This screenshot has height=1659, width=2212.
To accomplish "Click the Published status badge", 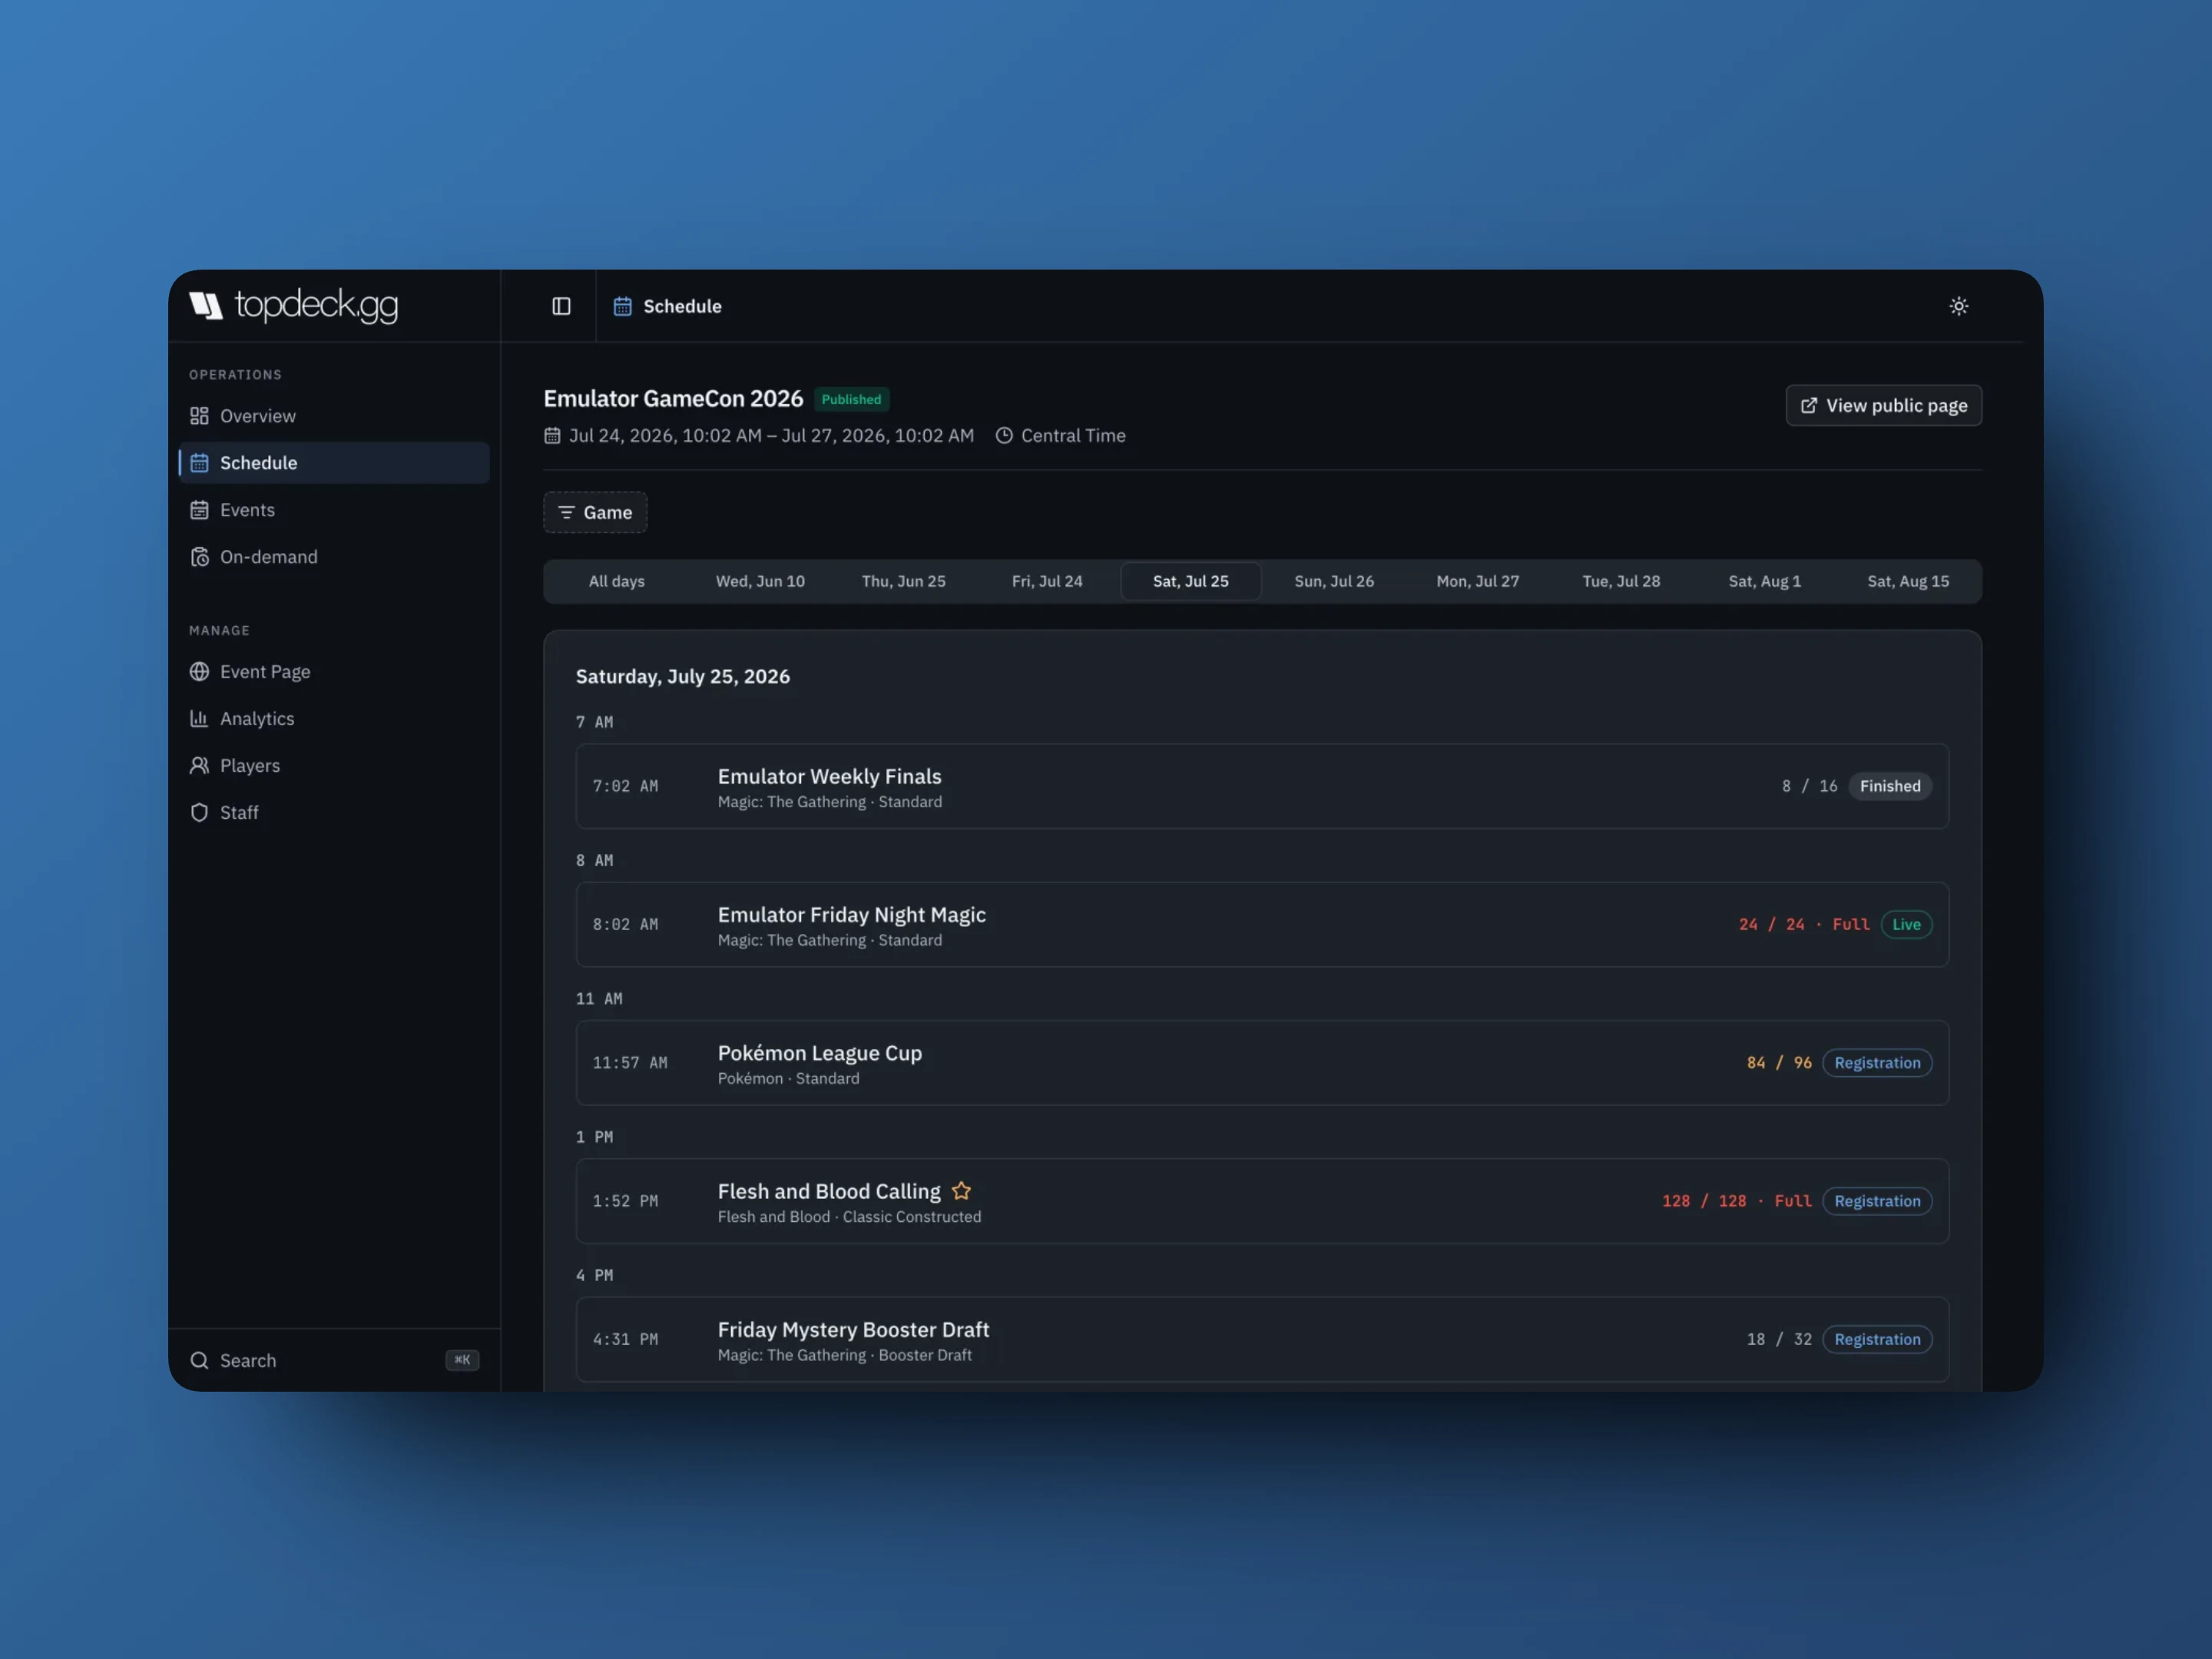I will point(851,399).
